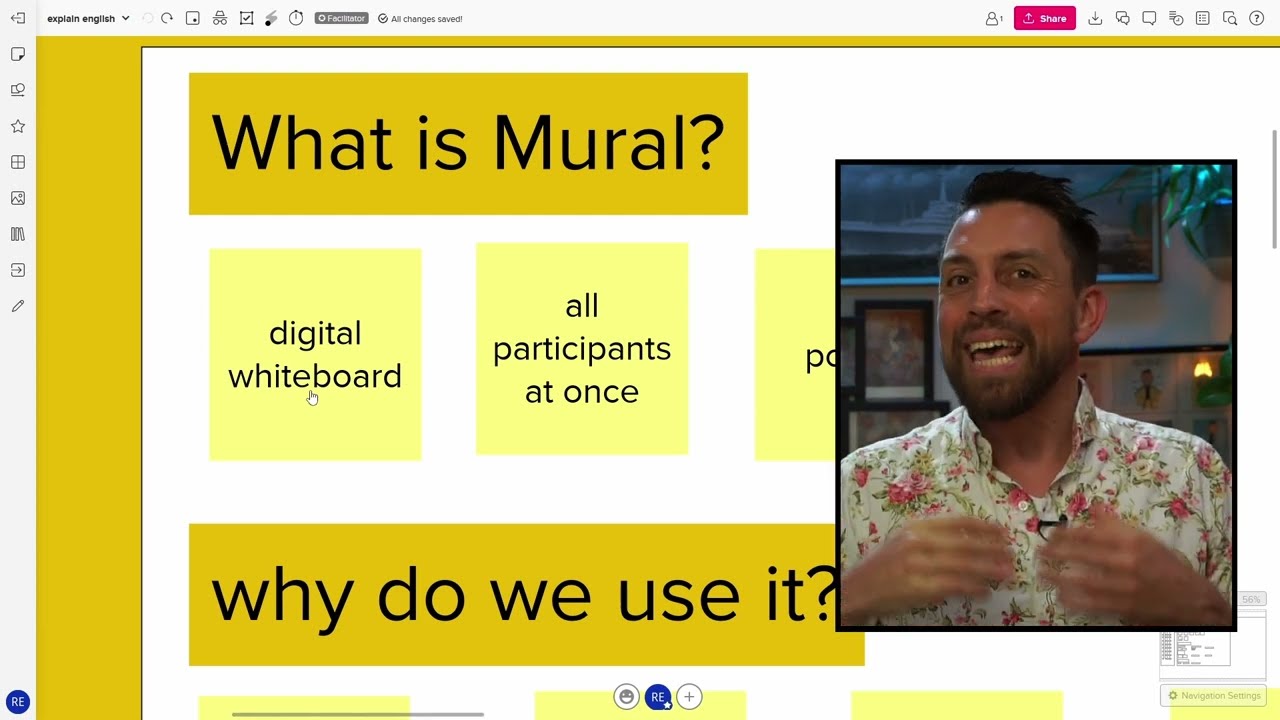Viewport: 1280px width, 720px height.
Task: Click the pink Share button
Action: [1045, 18]
